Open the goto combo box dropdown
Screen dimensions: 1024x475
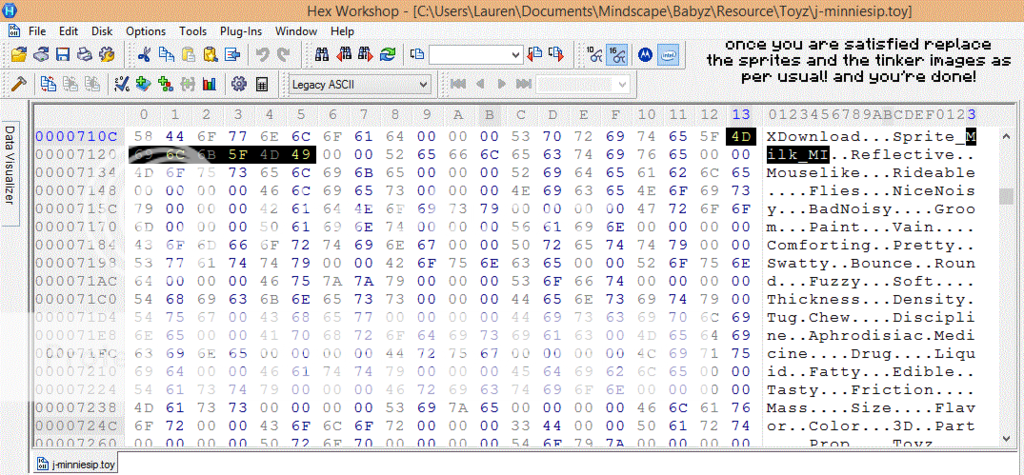(x=515, y=55)
